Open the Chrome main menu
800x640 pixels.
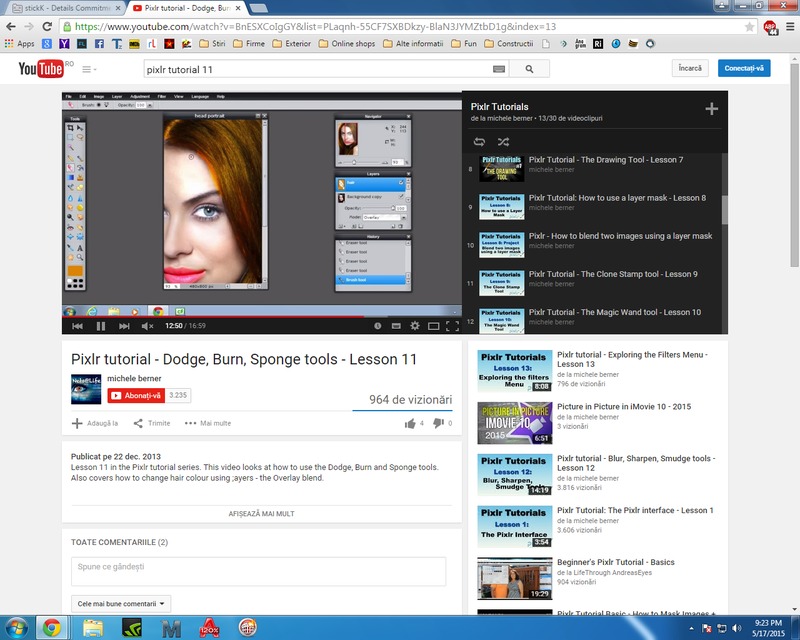click(x=789, y=27)
